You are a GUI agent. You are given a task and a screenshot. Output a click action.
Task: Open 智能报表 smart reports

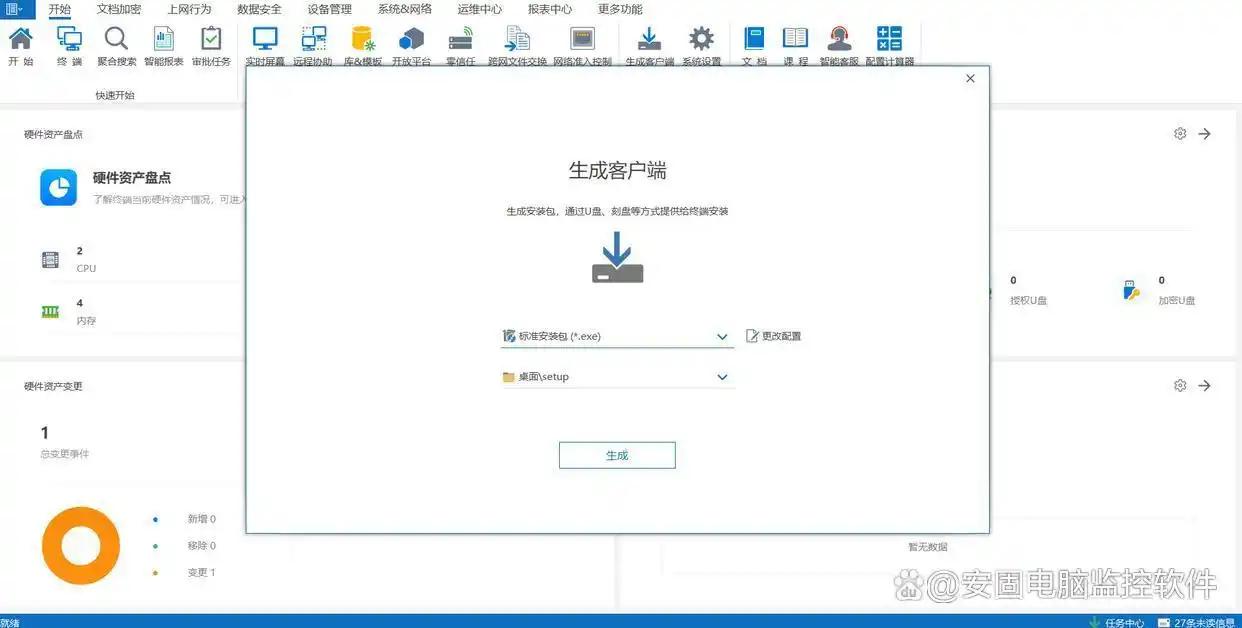[x=164, y=46]
